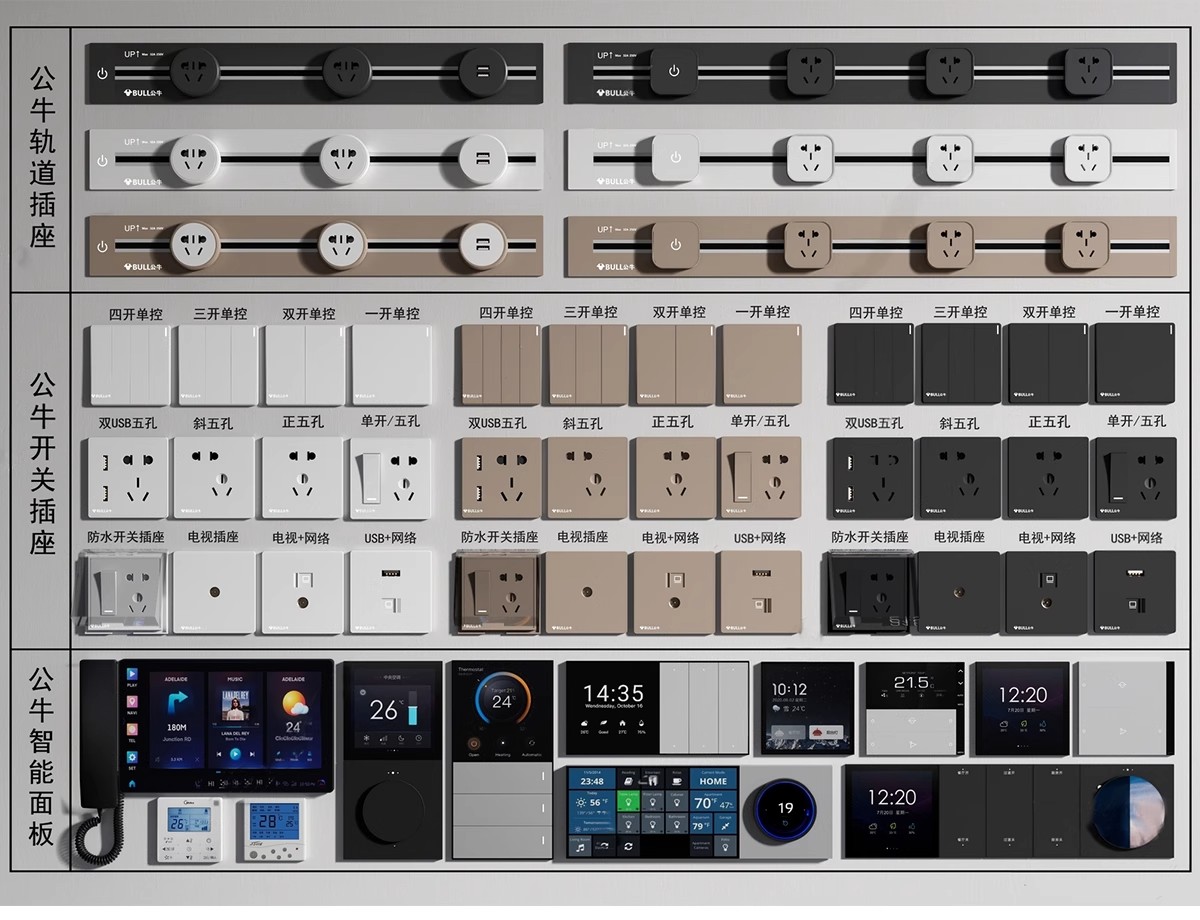Select the black USB+网络 socket panel
The image size is (1200, 920).
point(1135,592)
